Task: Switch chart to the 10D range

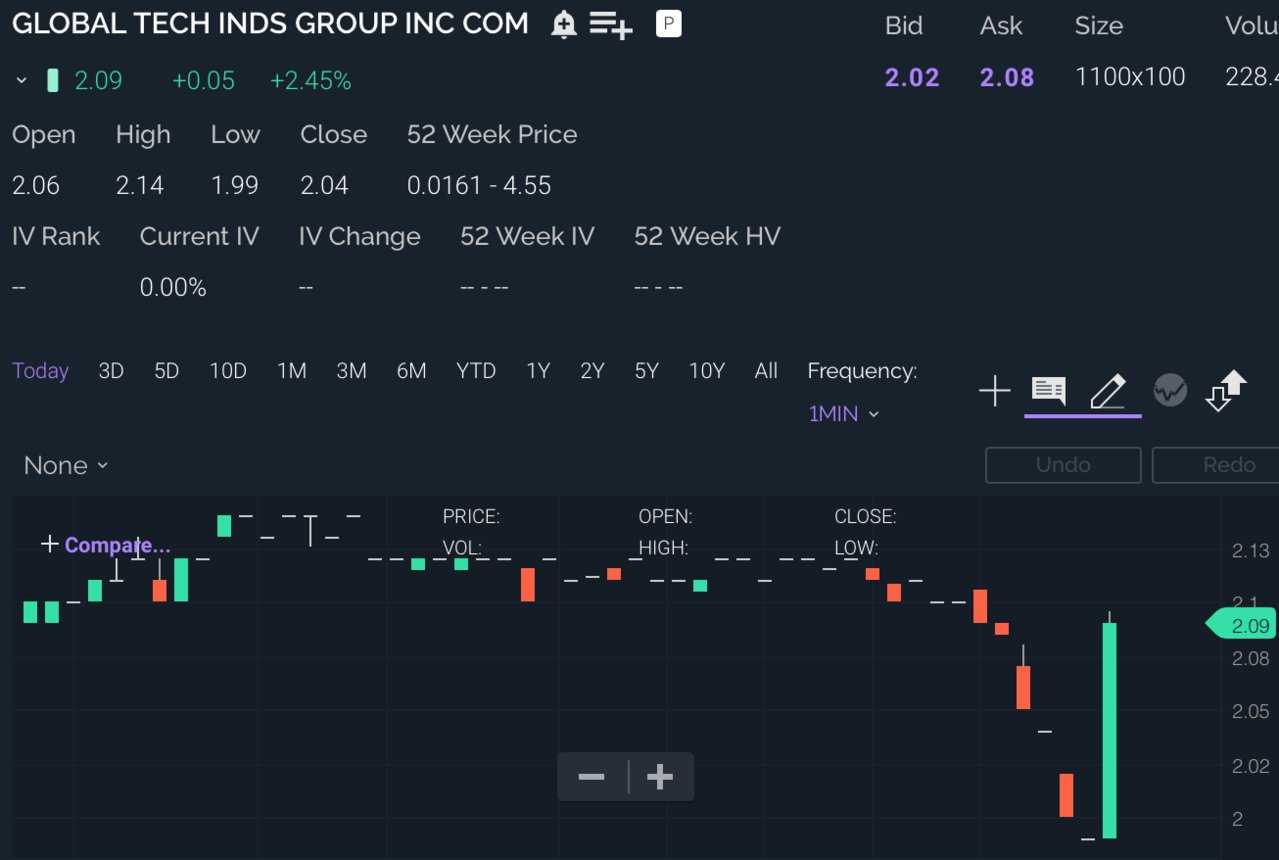Action: pyautogui.click(x=228, y=371)
